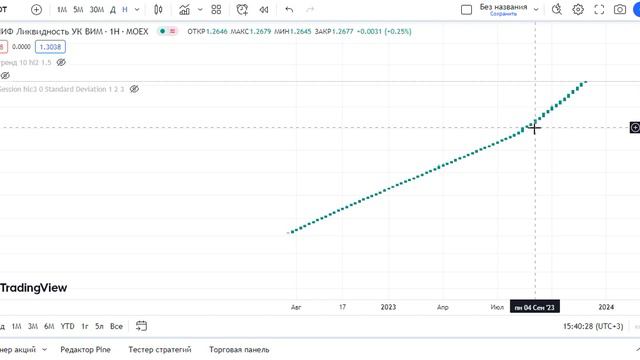The width and height of the screenshot is (640, 360).
Task: Select the 30M timeframe in top toolbar
Action: (x=97, y=9)
